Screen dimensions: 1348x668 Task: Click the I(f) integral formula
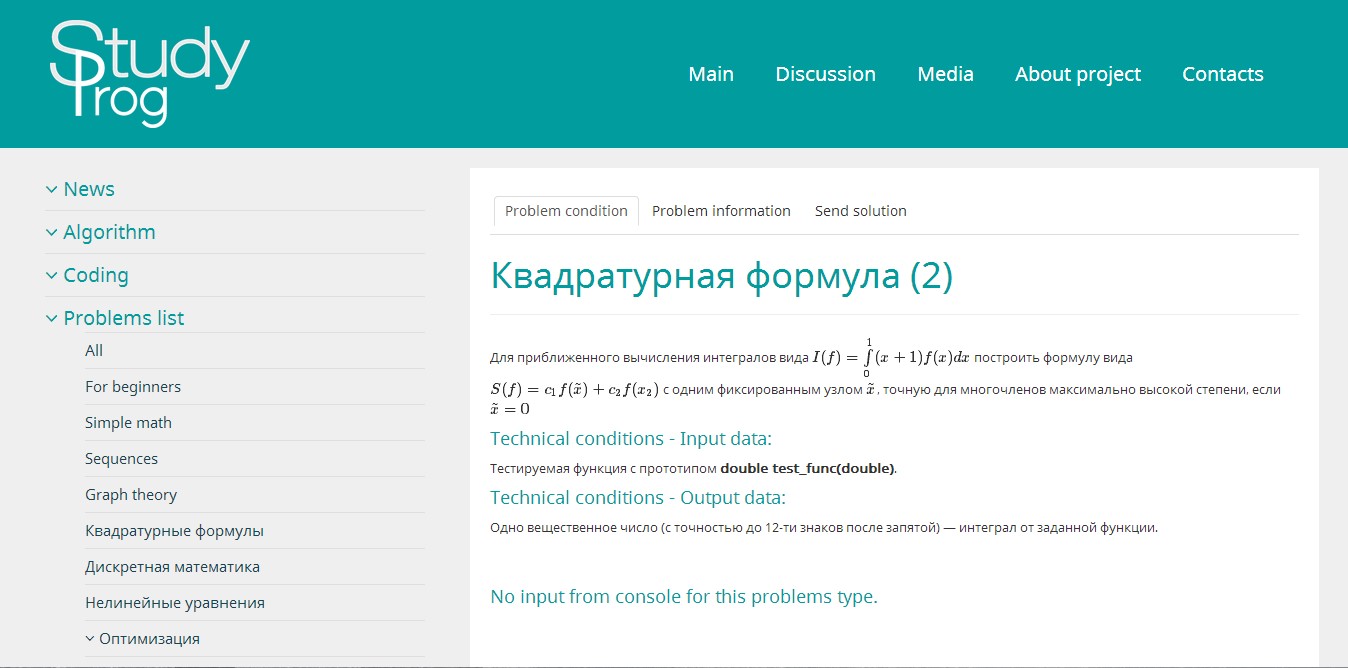click(x=890, y=358)
